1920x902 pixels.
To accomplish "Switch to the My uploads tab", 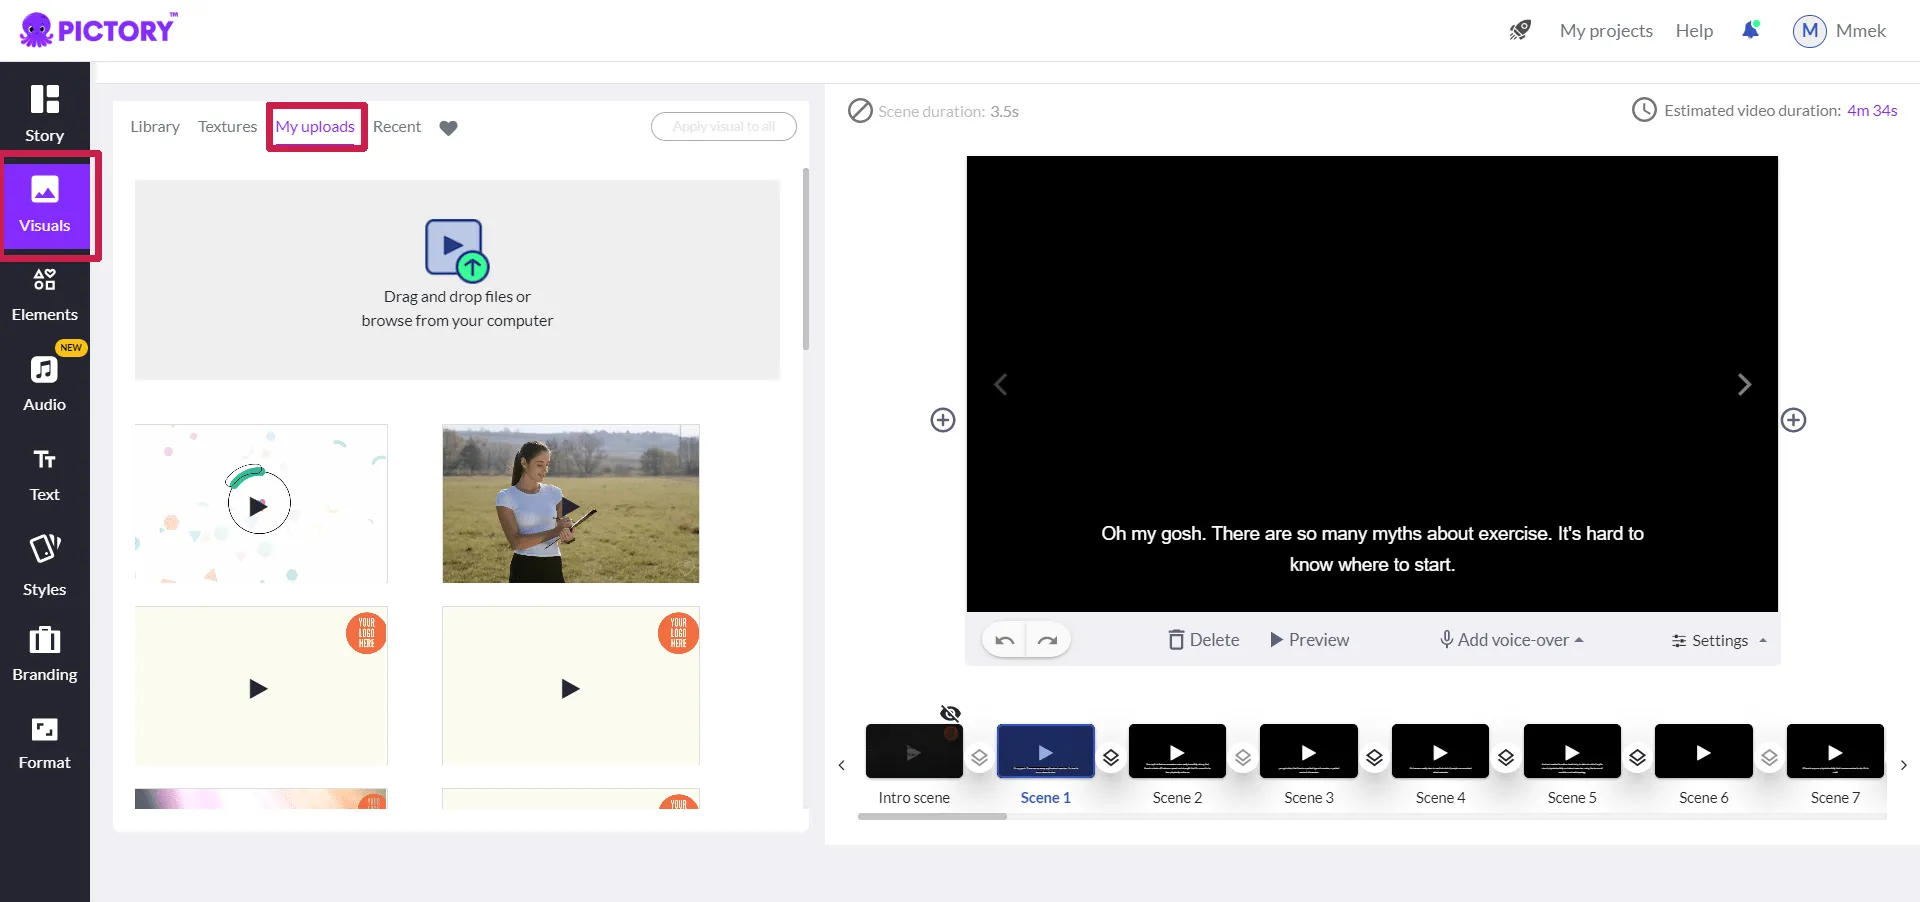I will 315,127.
